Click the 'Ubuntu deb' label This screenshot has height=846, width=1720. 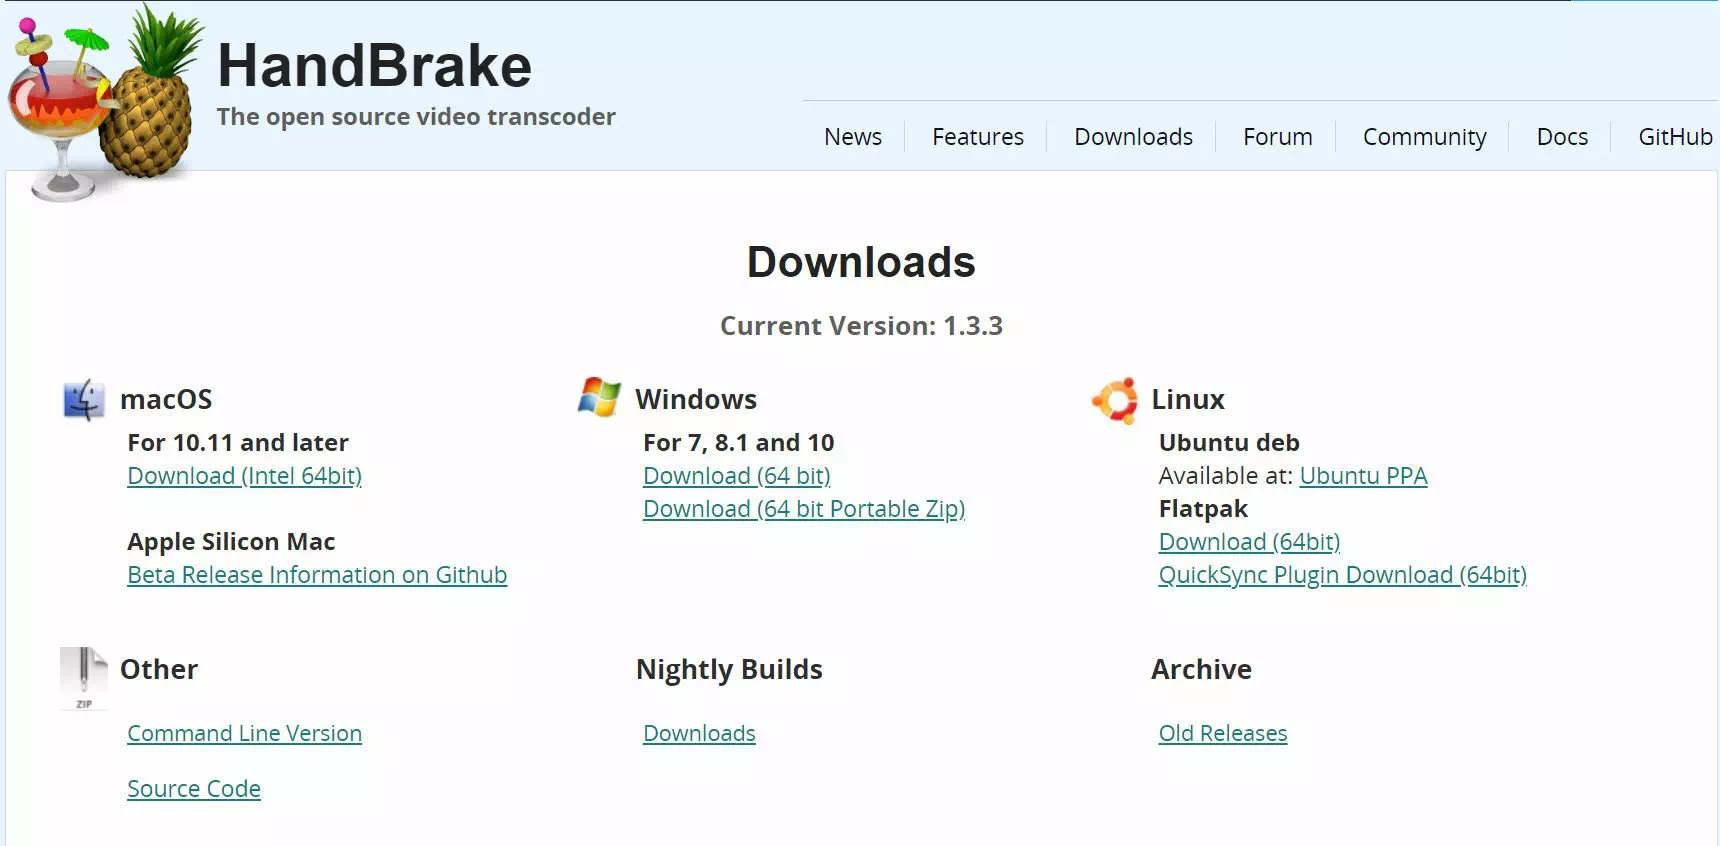coord(1229,443)
